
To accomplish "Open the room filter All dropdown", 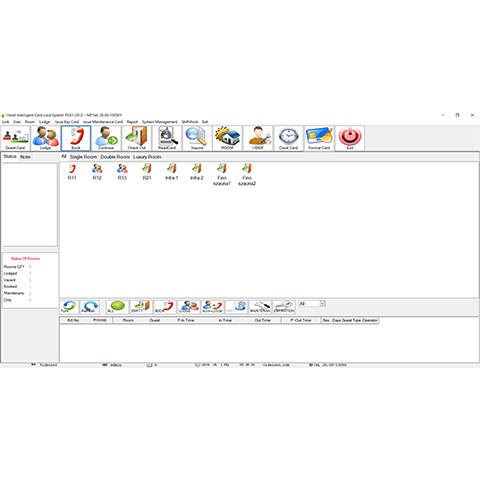I will click(312, 304).
